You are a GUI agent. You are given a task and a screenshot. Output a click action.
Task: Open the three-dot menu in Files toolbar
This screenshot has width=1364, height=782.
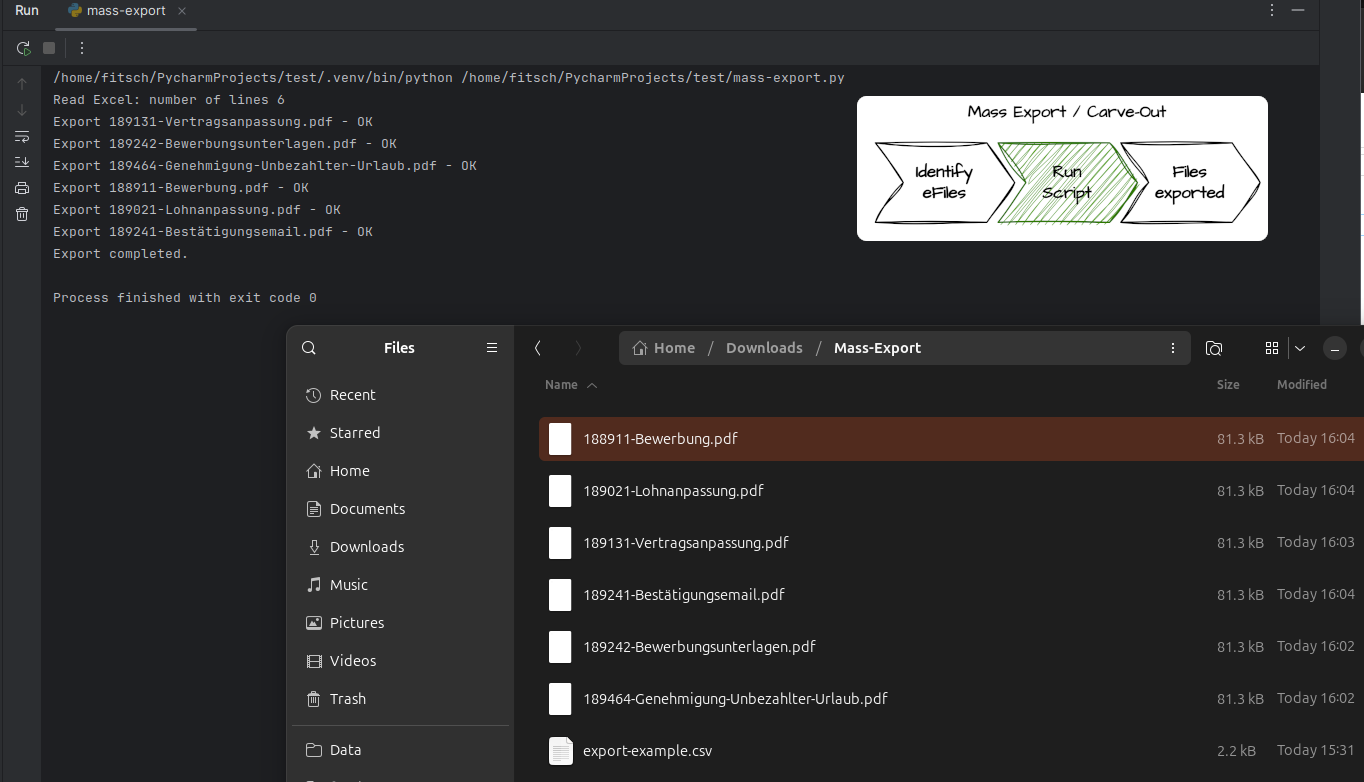[x=1173, y=347]
